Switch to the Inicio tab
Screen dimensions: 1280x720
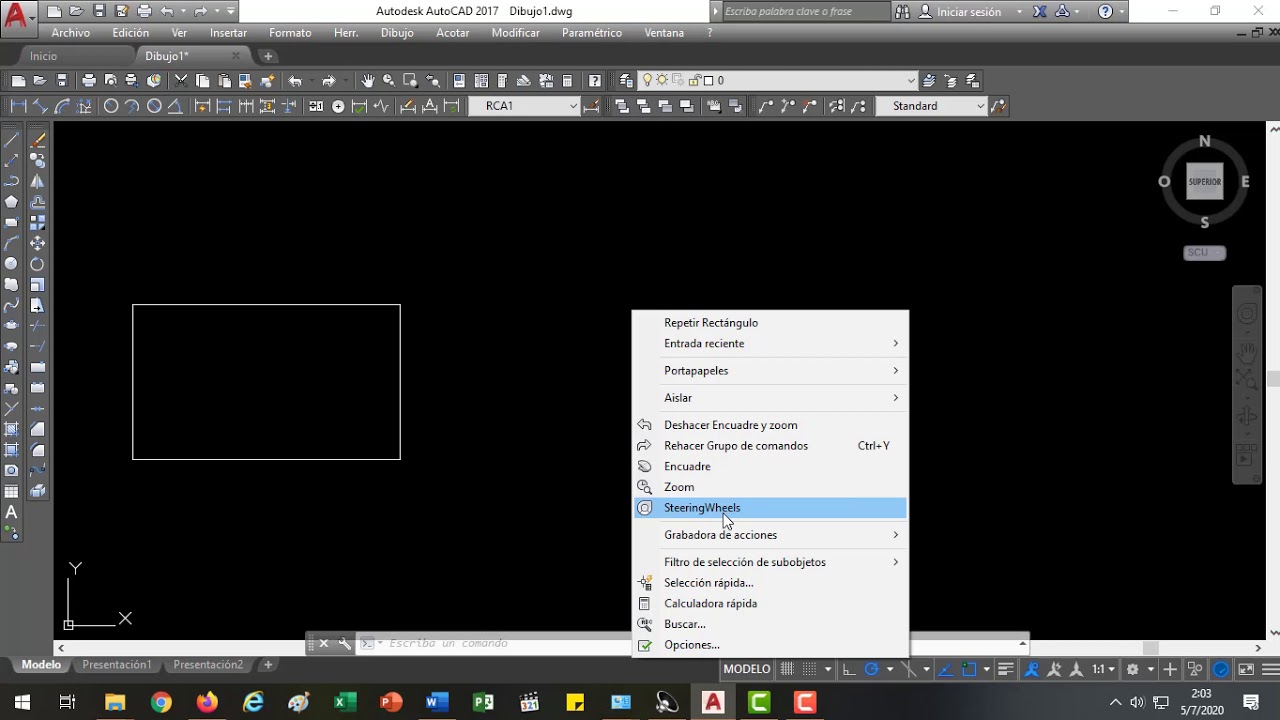coord(43,56)
